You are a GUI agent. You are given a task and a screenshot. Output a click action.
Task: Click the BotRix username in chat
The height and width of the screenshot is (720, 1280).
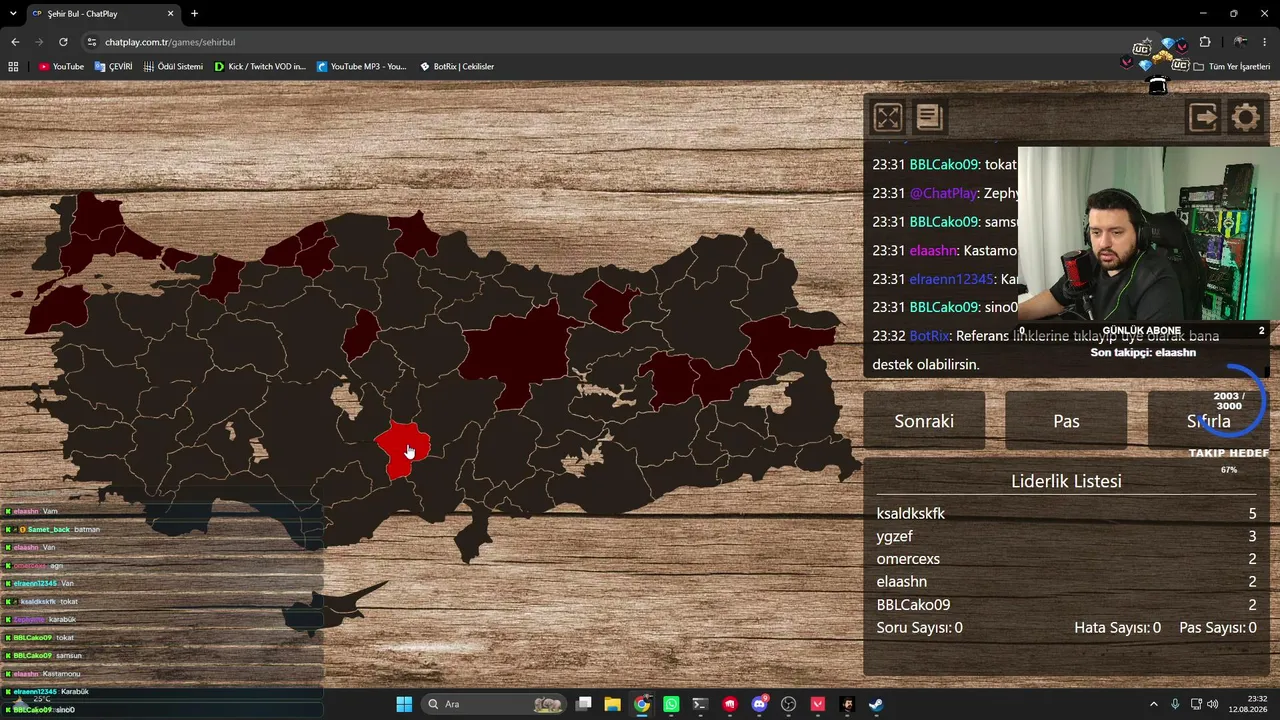(x=929, y=336)
